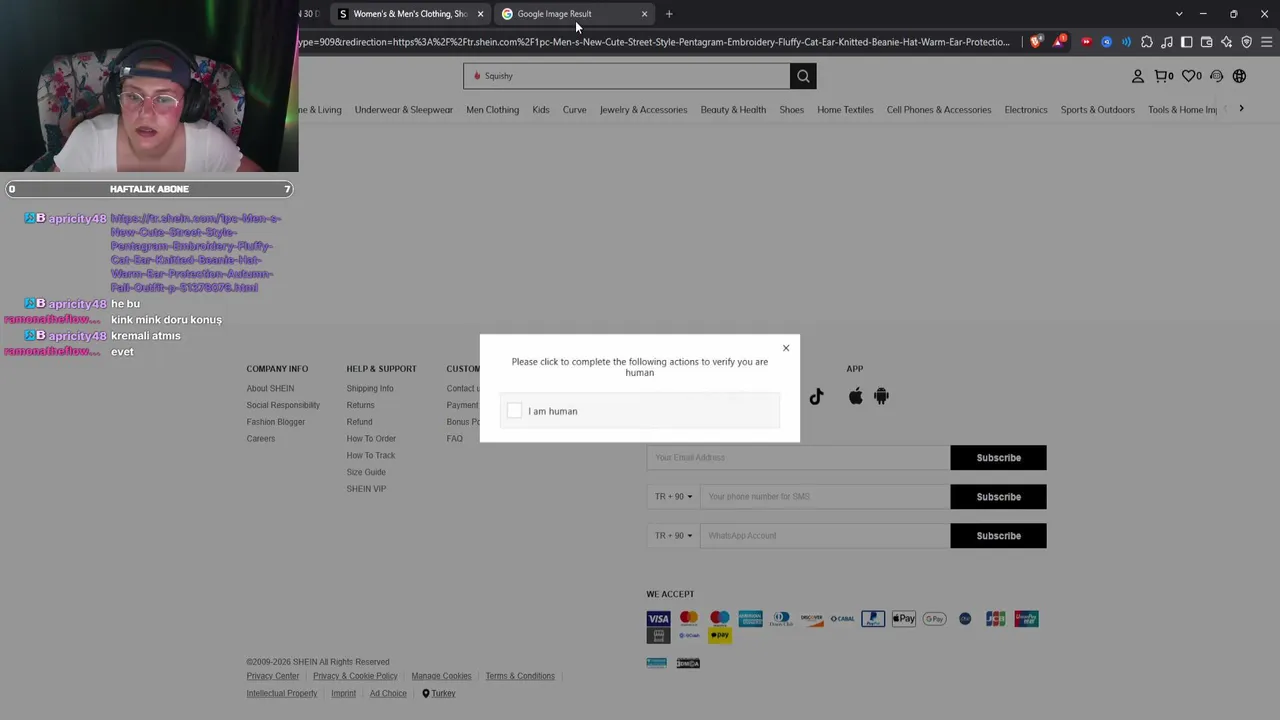Screen dimensions: 1280x720
Task: Open the Beauty & Health category
Action: (x=733, y=110)
